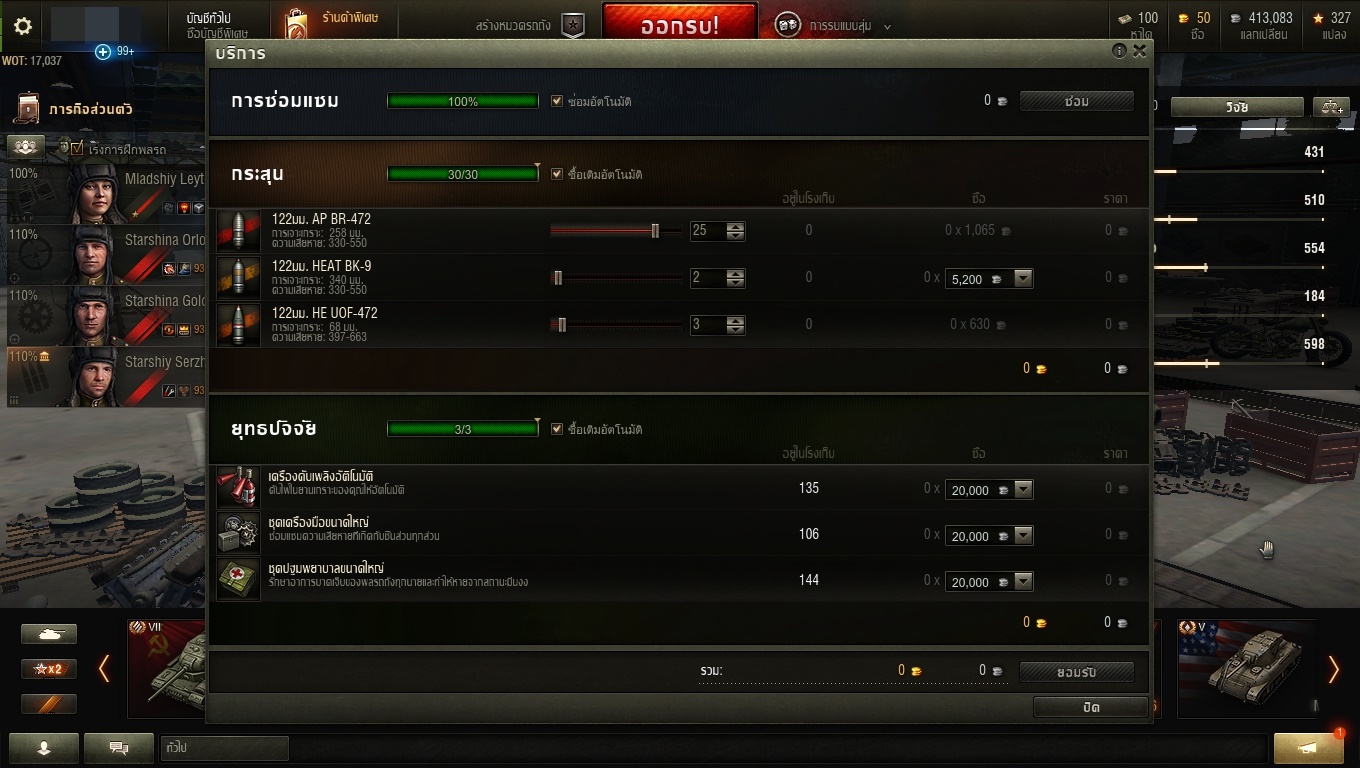Open the random battle mode selector
Image resolution: width=1360 pixels, height=768 pixels.
click(832, 26)
